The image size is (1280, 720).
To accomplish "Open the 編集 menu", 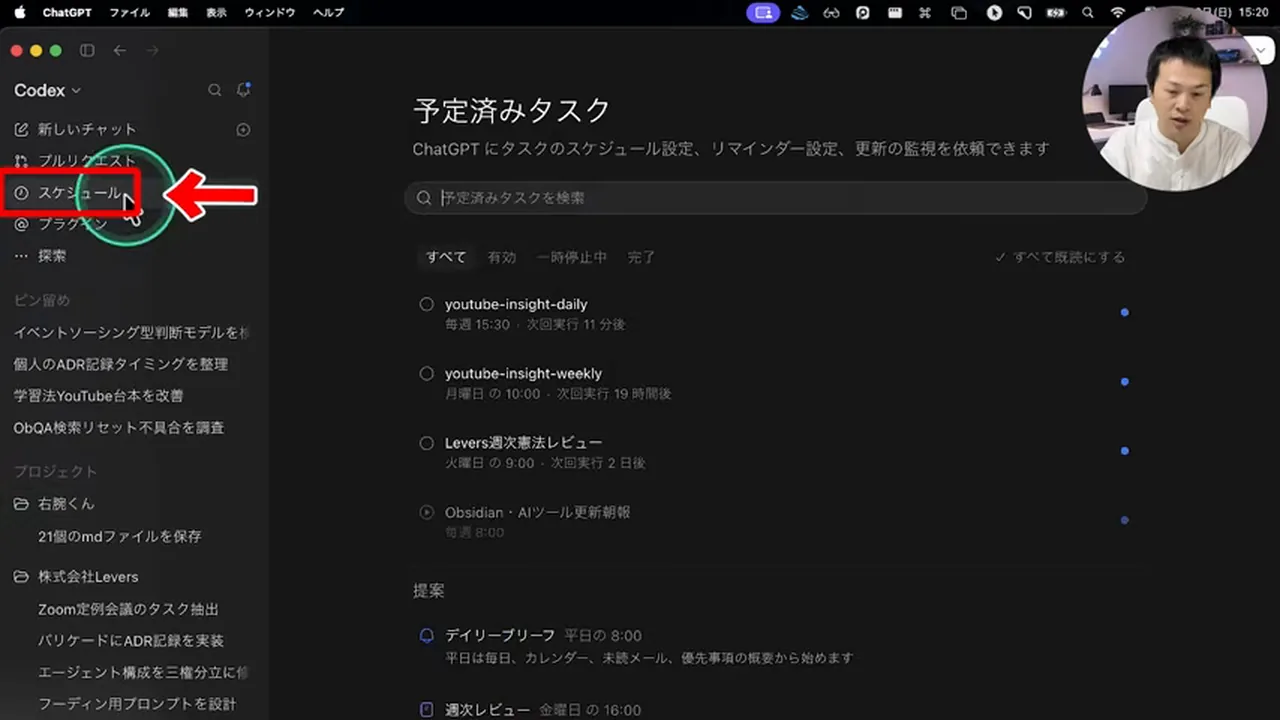I will click(178, 13).
